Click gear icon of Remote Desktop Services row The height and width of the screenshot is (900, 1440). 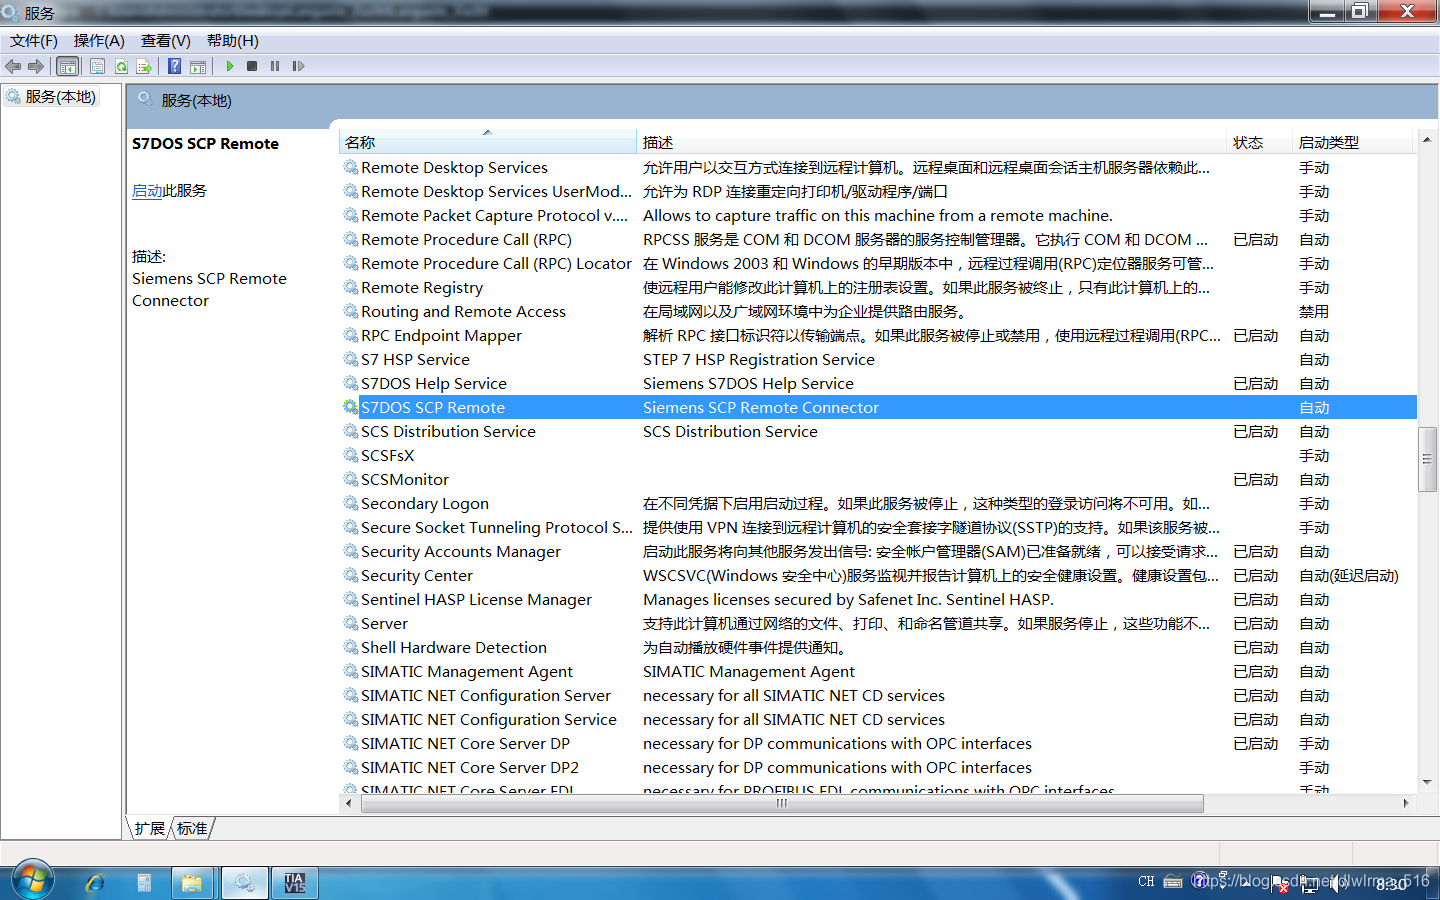(x=351, y=167)
